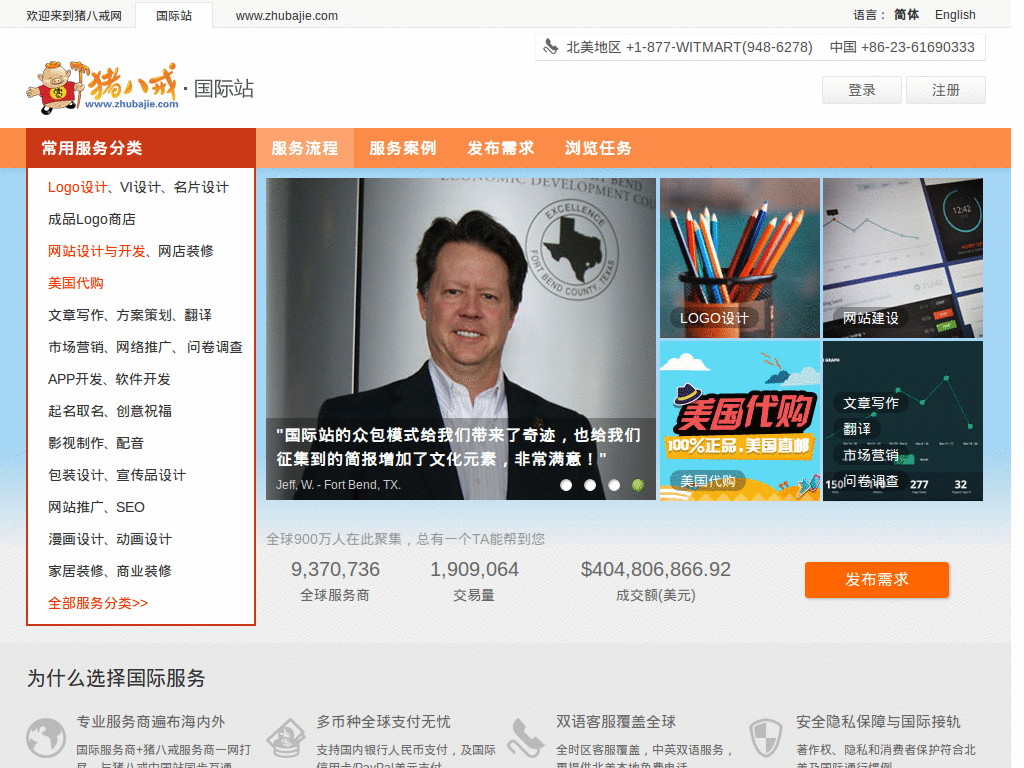Click 翻译 label on dark tile

(857, 429)
